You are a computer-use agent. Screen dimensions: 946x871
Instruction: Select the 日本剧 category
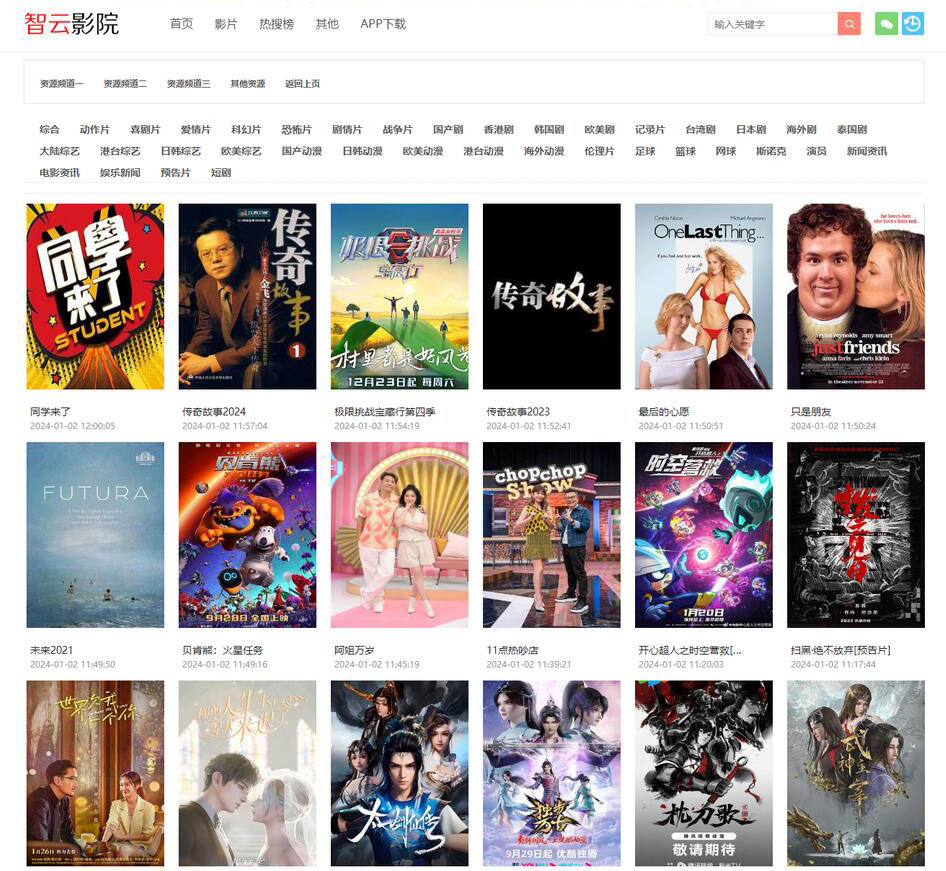point(751,130)
